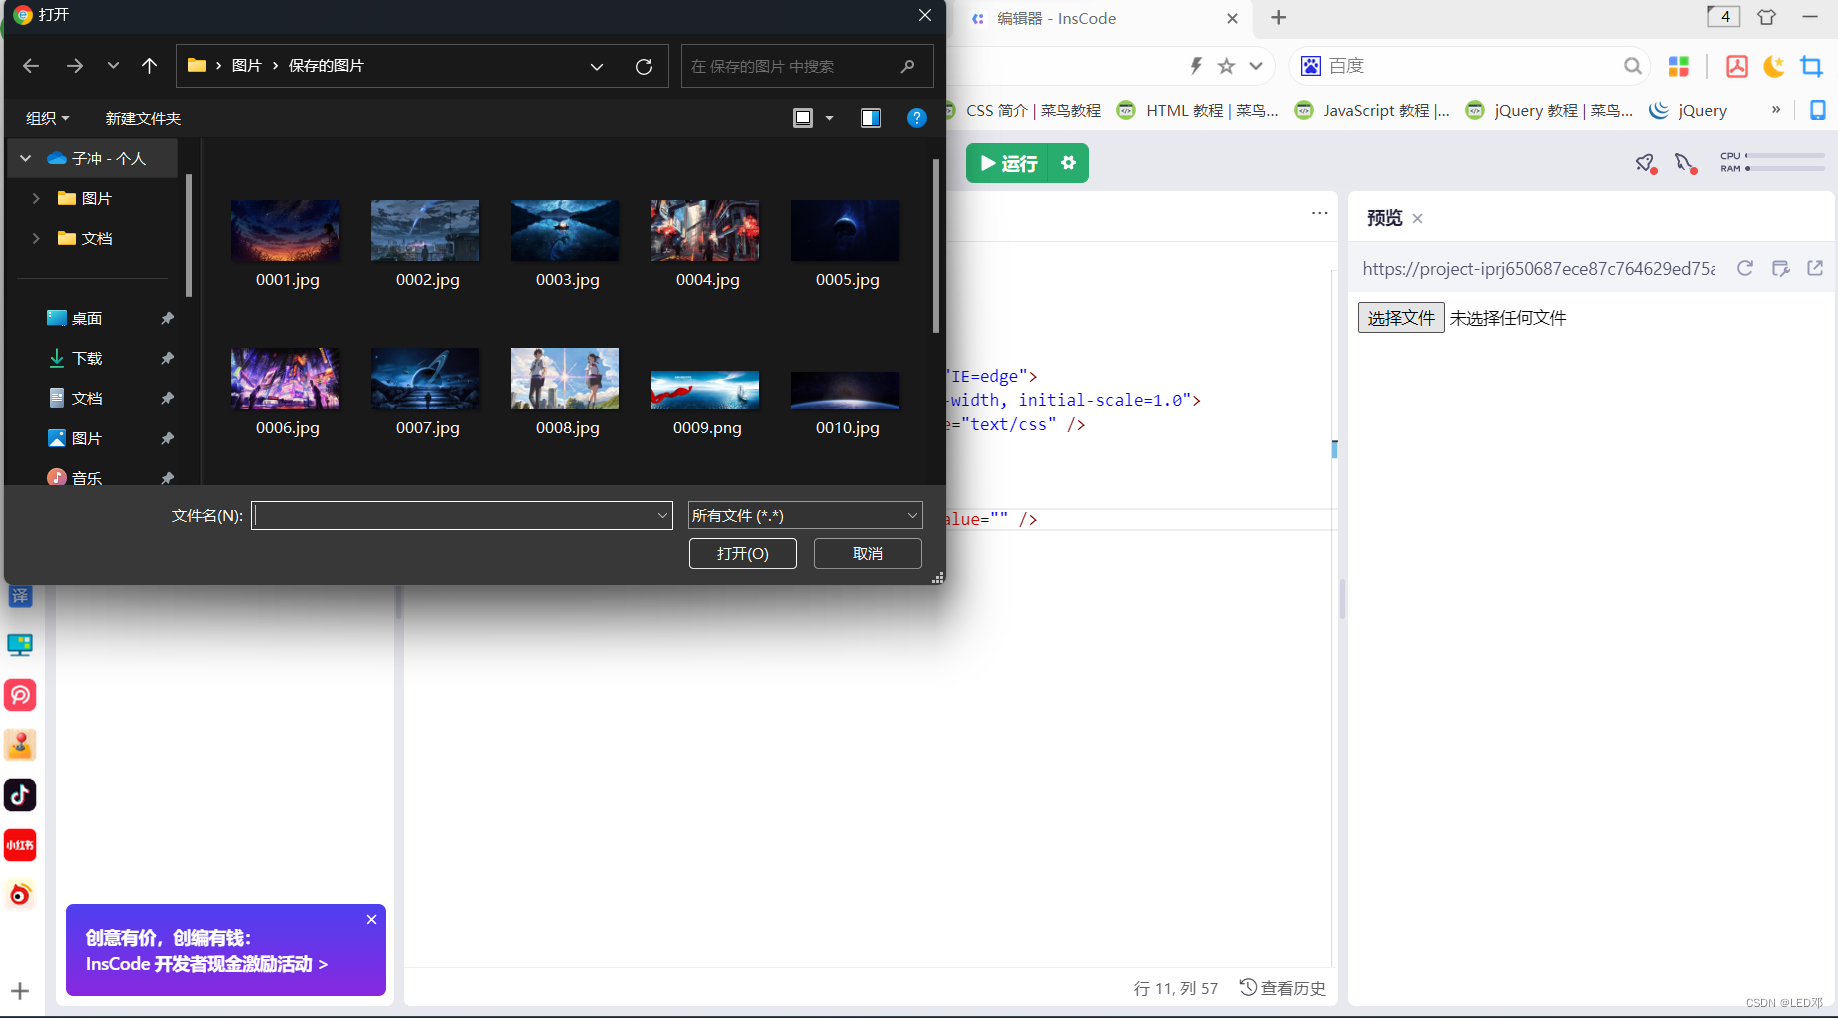Open the 组织 menu
Image resolution: width=1838 pixels, height=1018 pixels.
[47, 118]
